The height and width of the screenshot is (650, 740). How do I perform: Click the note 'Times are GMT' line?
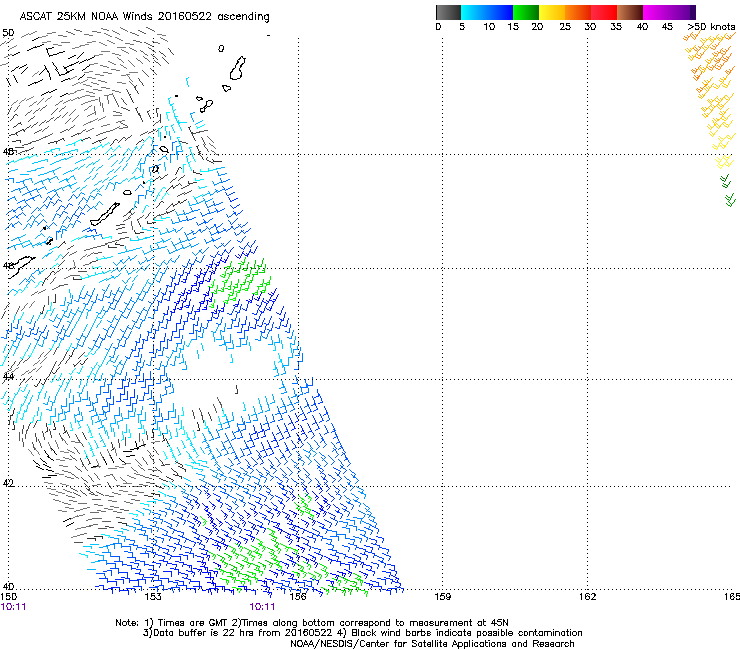click(312, 623)
